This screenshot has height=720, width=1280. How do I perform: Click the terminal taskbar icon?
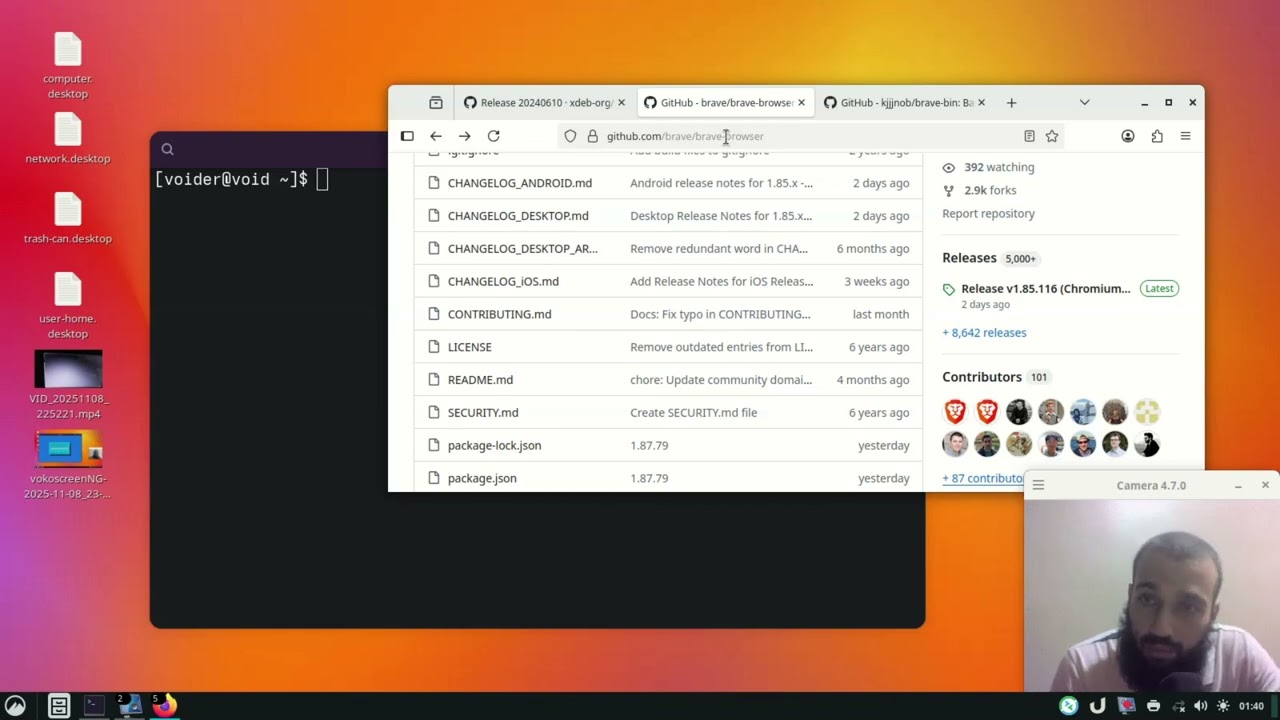pyautogui.click(x=94, y=706)
